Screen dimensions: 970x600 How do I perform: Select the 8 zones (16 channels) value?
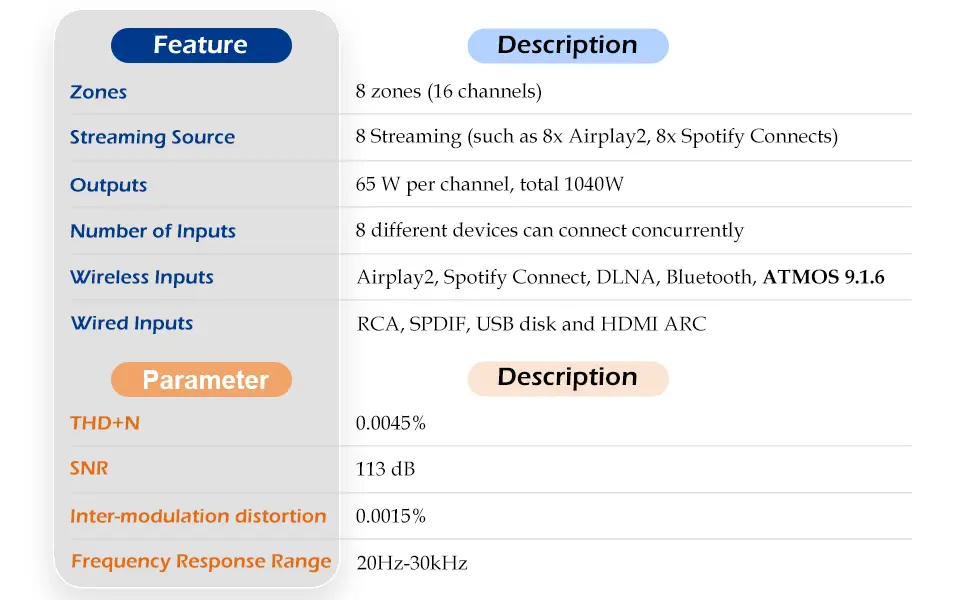pyautogui.click(x=448, y=92)
